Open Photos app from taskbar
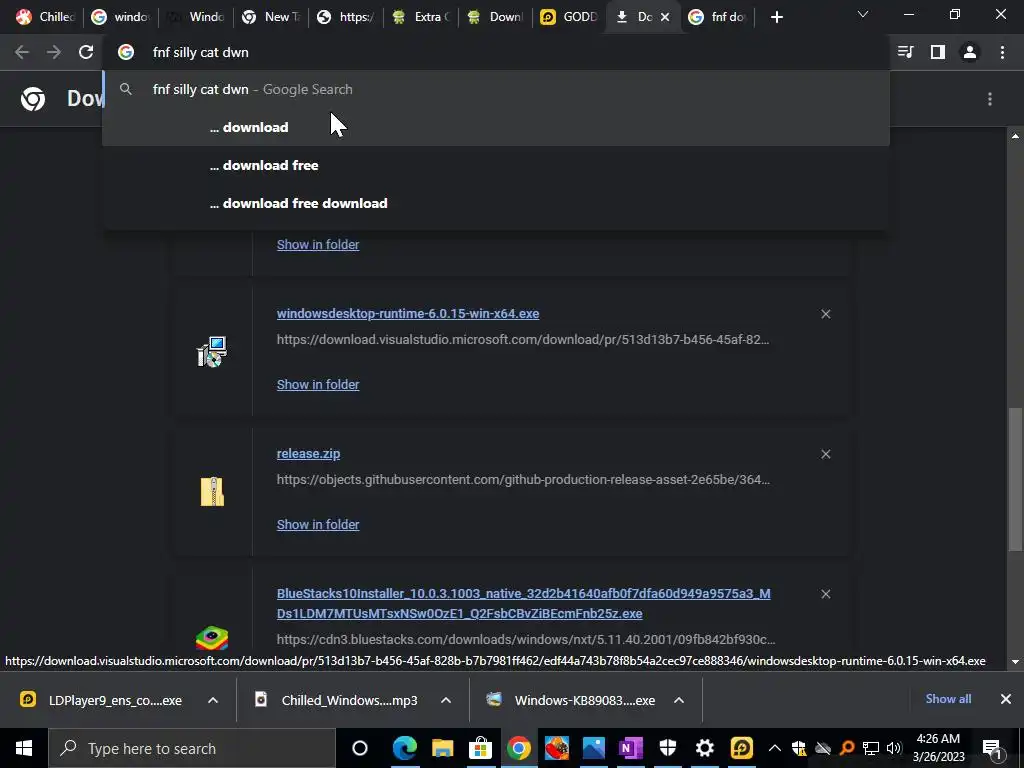 click(593, 748)
